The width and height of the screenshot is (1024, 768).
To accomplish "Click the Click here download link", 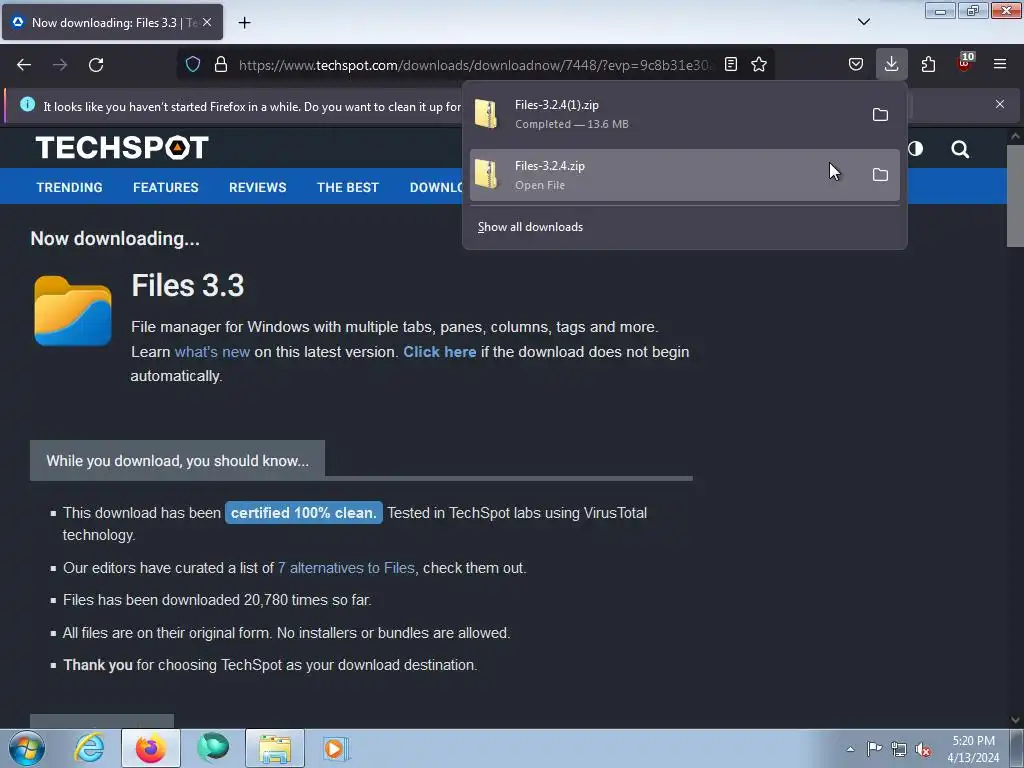I will [x=440, y=352].
